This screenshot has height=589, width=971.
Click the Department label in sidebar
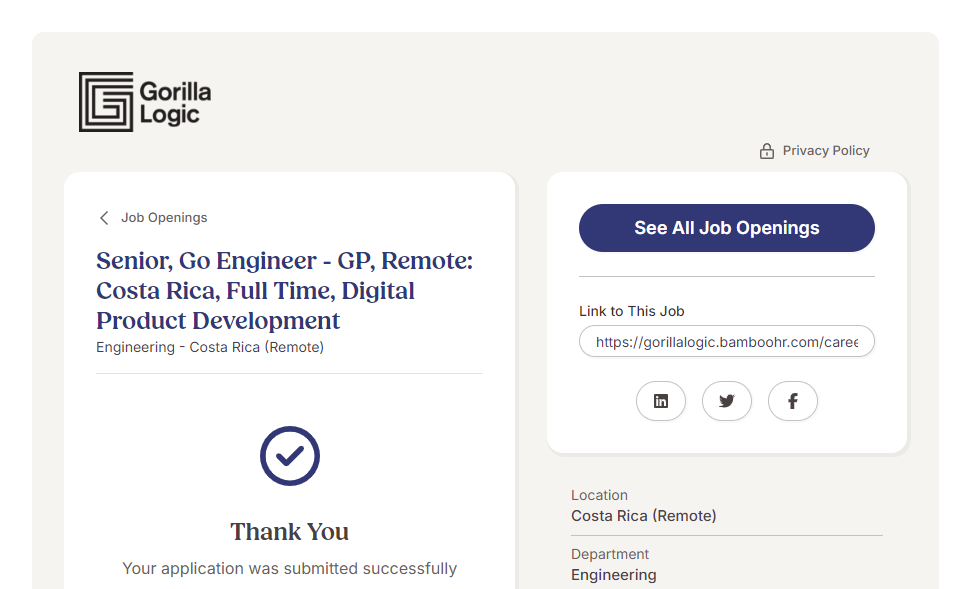(610, 554)
